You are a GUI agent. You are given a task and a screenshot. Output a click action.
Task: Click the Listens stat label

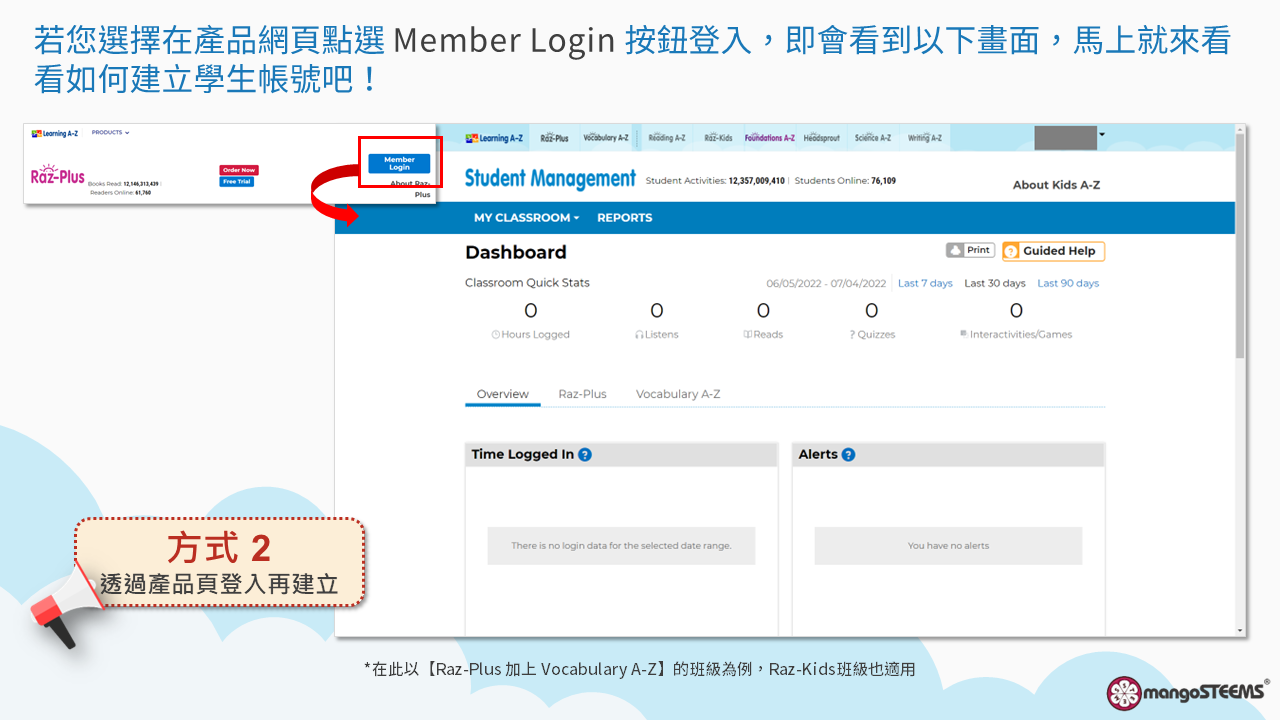[656, 335]
